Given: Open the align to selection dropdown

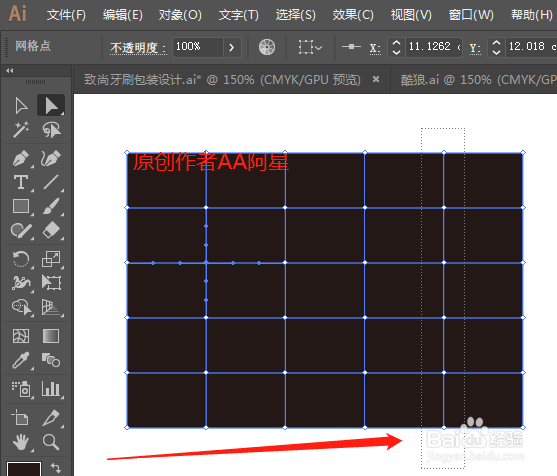Looking at the screenshot, I should click(x=310, y=47).
